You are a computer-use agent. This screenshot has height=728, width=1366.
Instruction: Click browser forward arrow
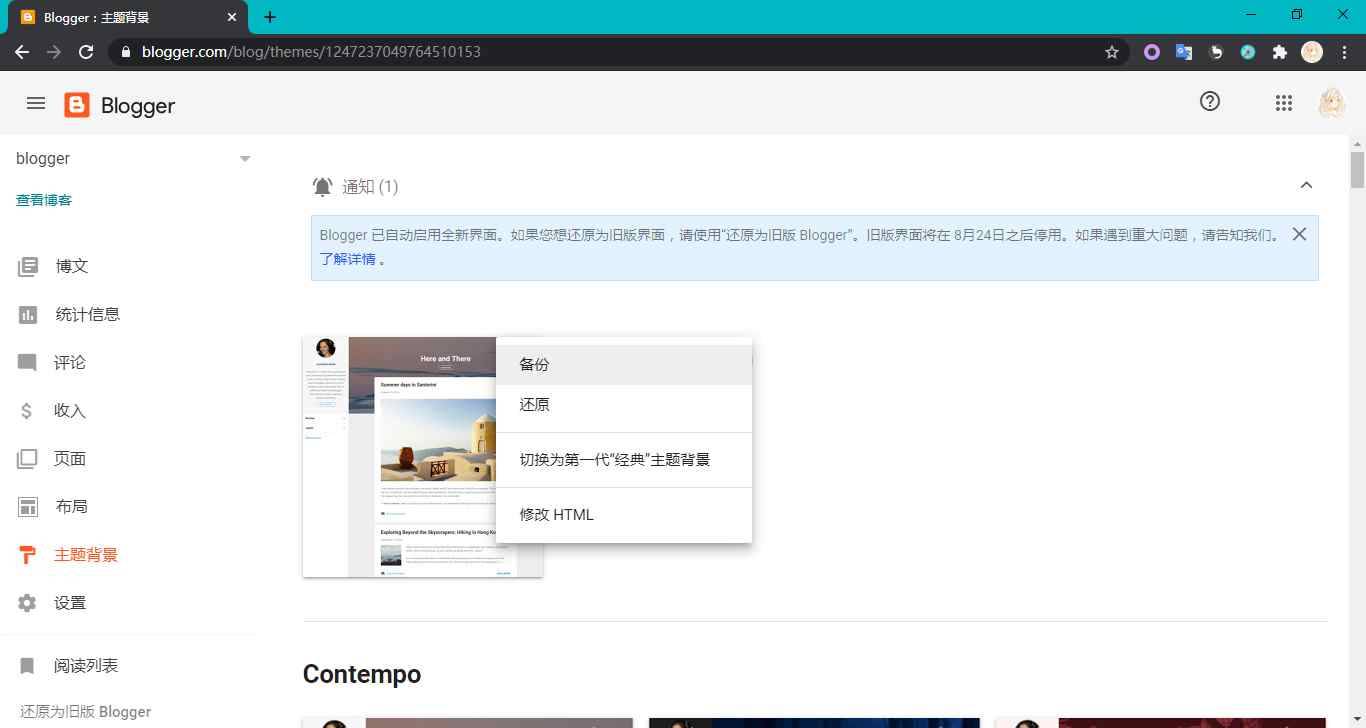coord(54,52)
